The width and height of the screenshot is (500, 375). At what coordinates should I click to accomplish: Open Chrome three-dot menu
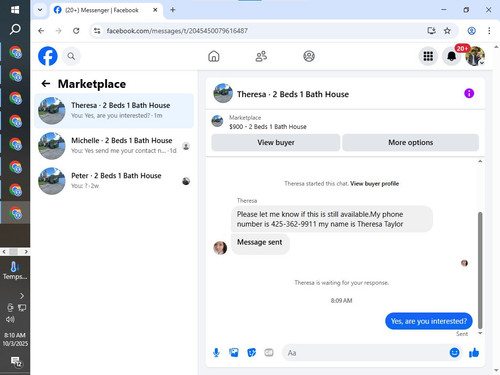tap(489, 31)
